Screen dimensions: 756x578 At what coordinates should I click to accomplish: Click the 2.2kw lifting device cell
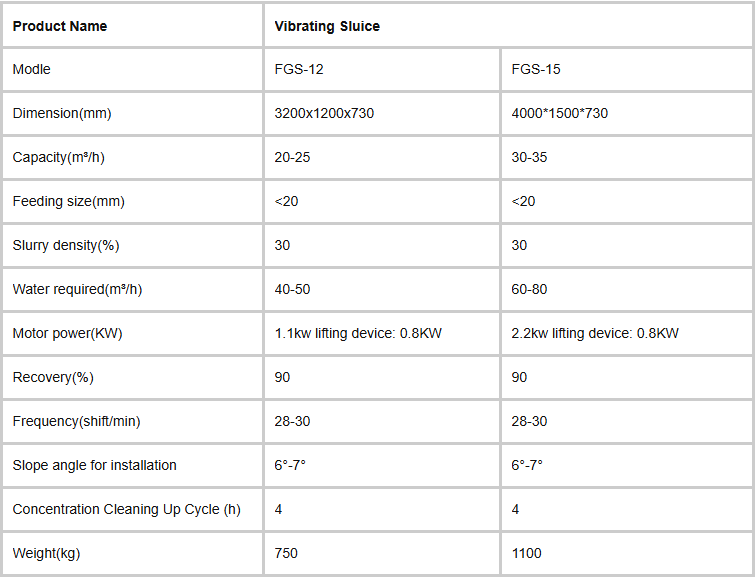point(595,334)
